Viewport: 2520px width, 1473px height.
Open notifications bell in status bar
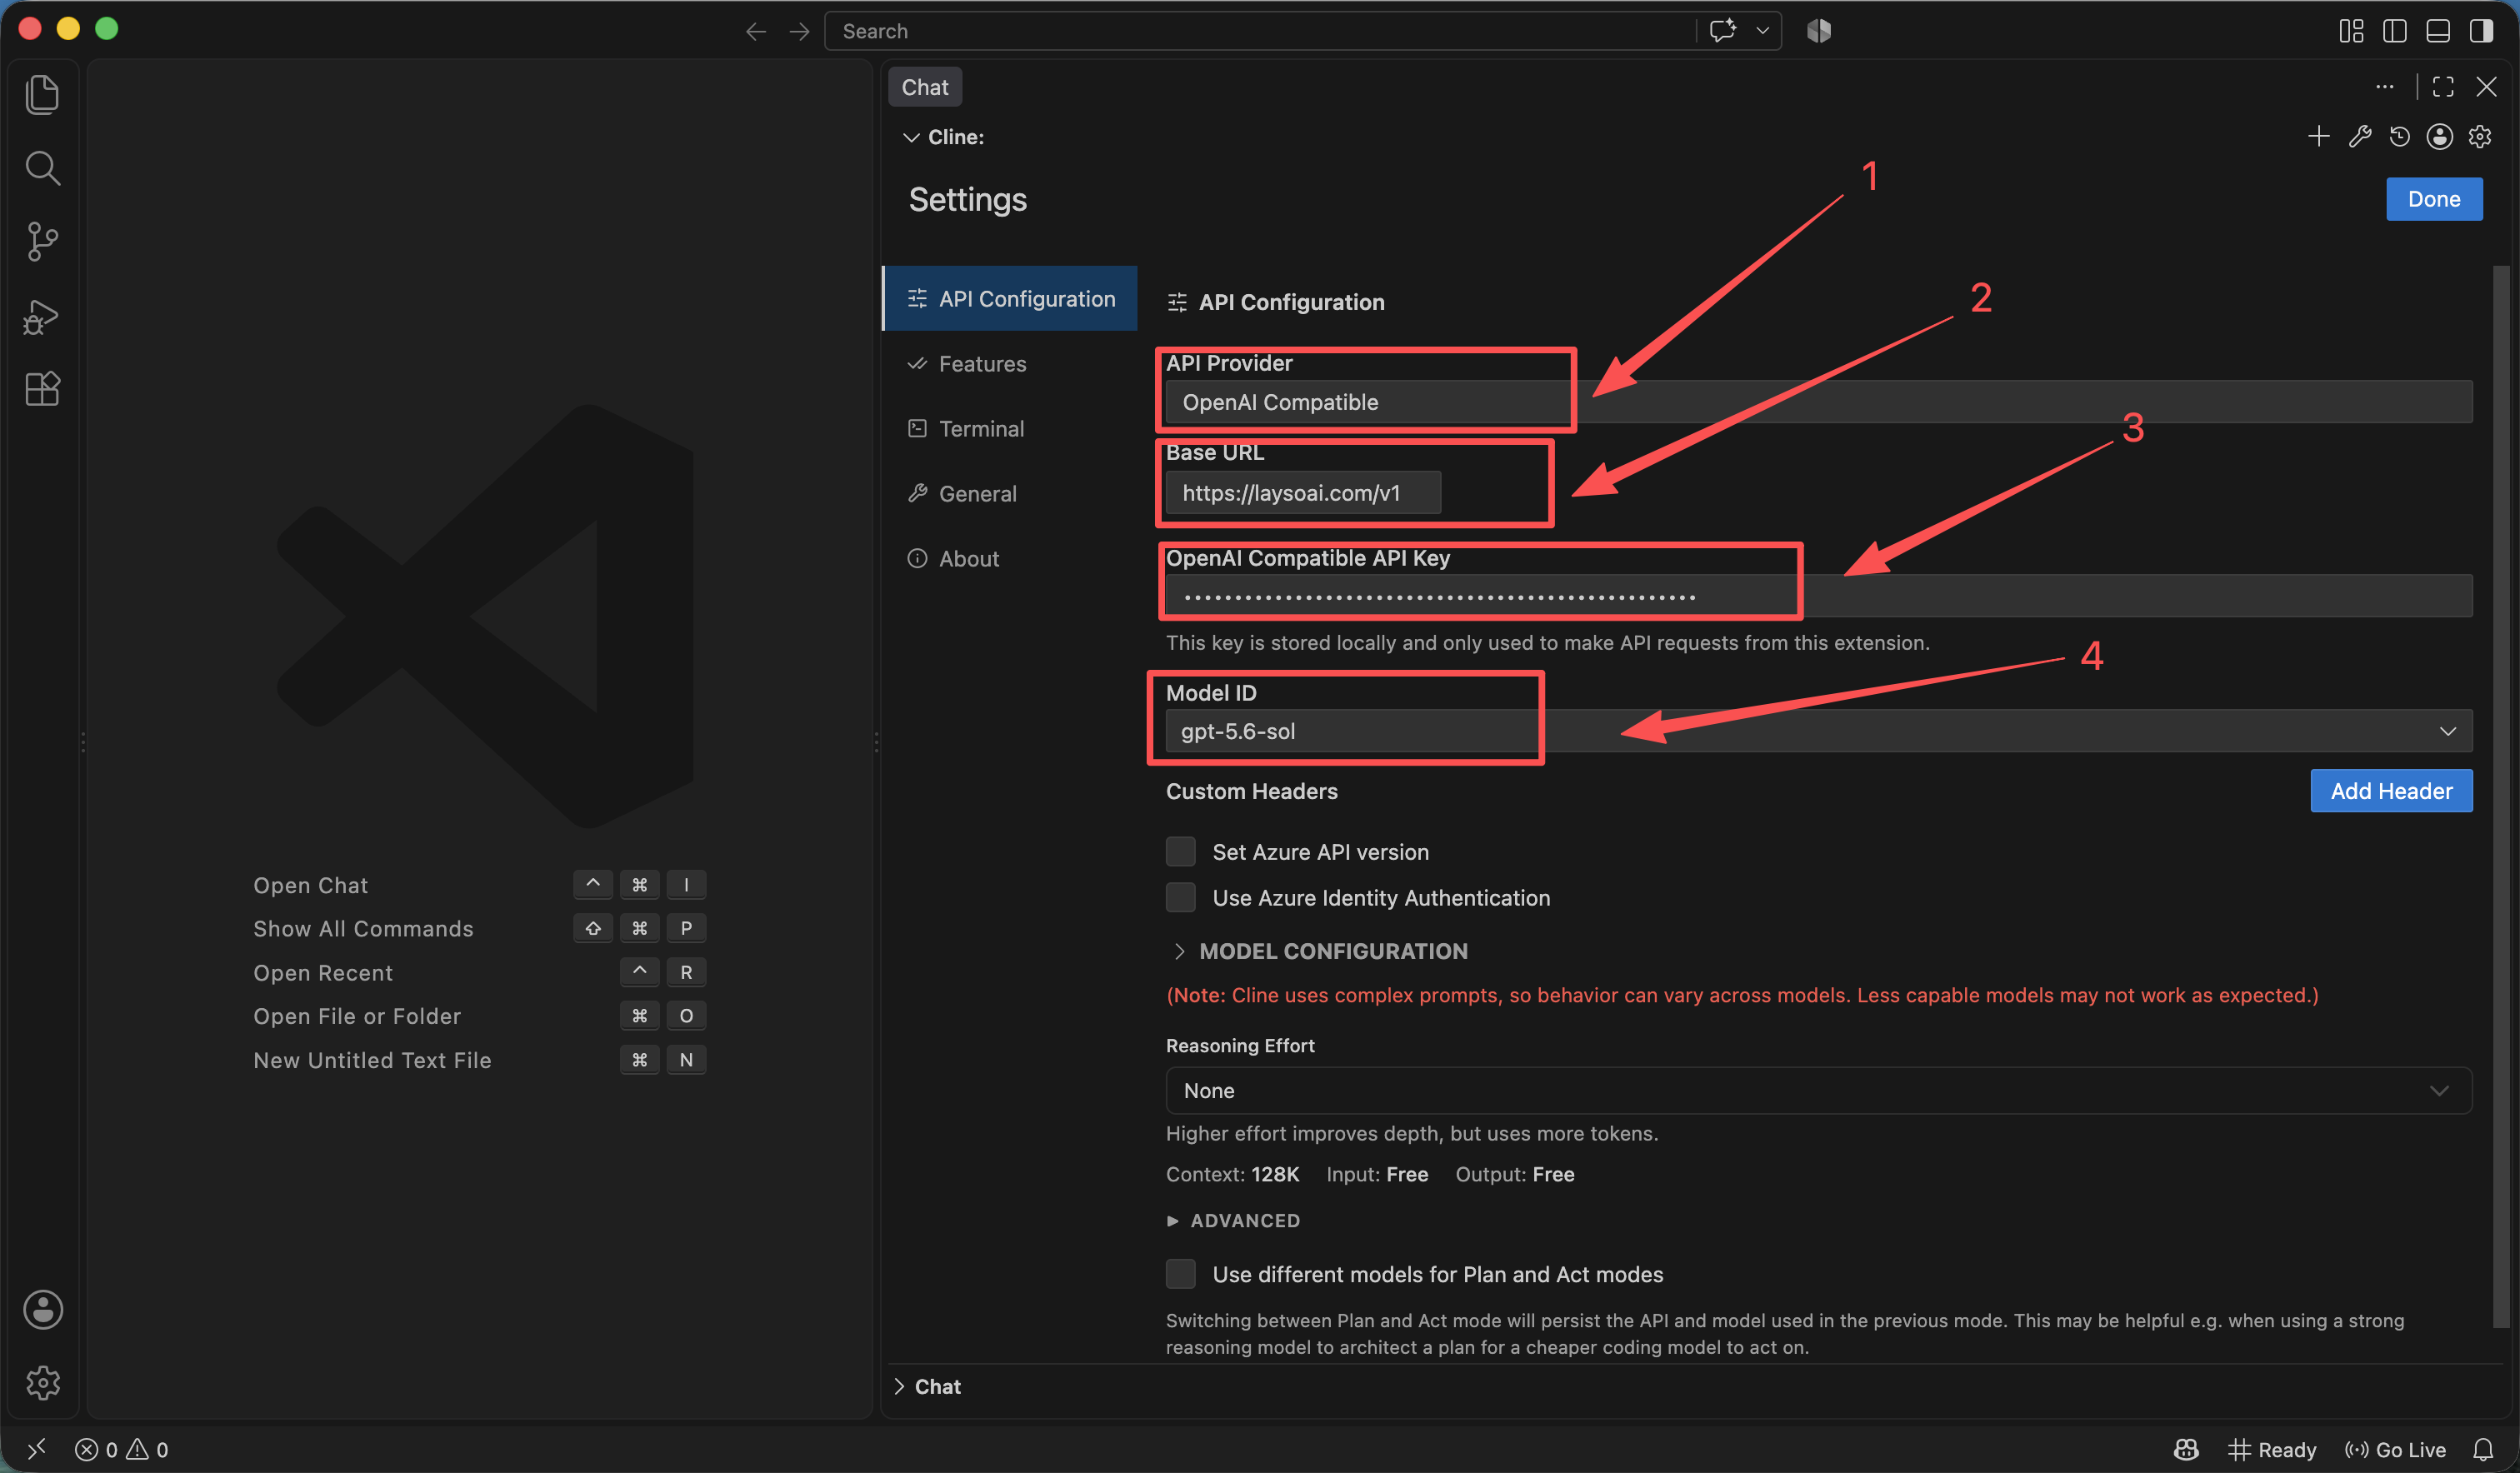coord(2483,1449)
